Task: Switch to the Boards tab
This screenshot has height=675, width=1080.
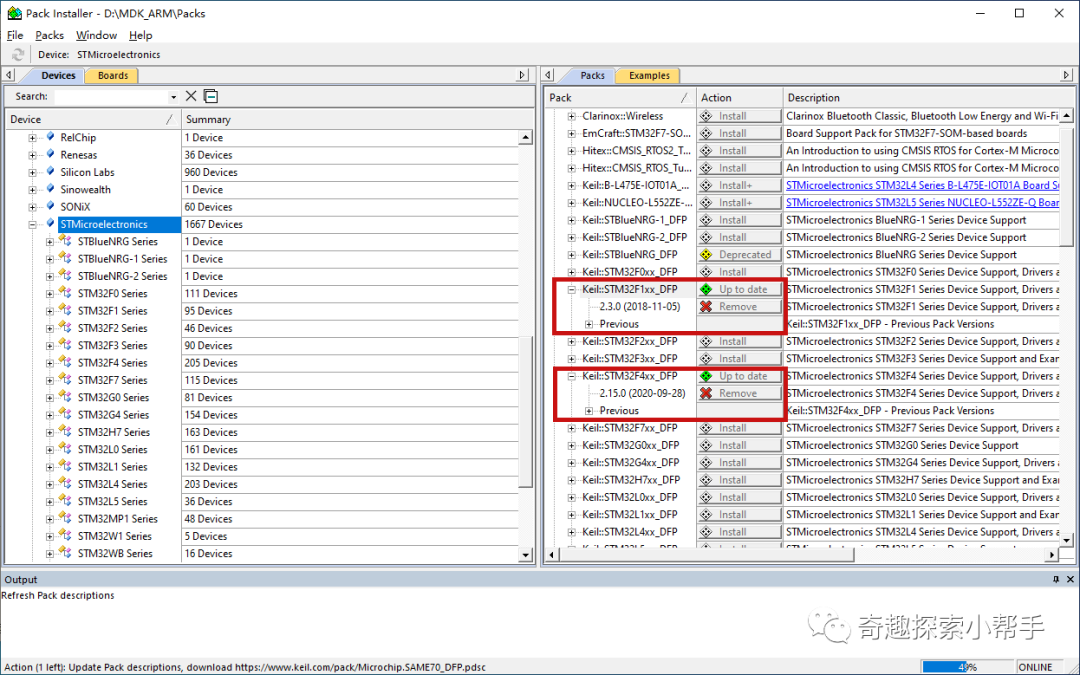Action: (x=112, y=76)
